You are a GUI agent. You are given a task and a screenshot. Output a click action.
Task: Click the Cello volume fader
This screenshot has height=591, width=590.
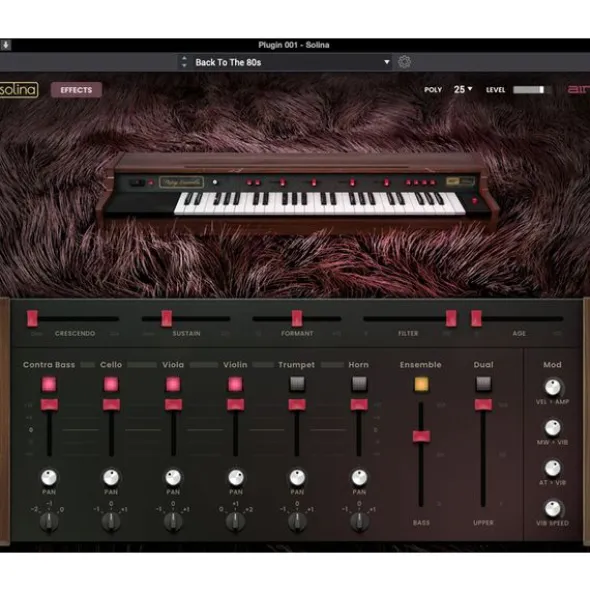point(111,405)
